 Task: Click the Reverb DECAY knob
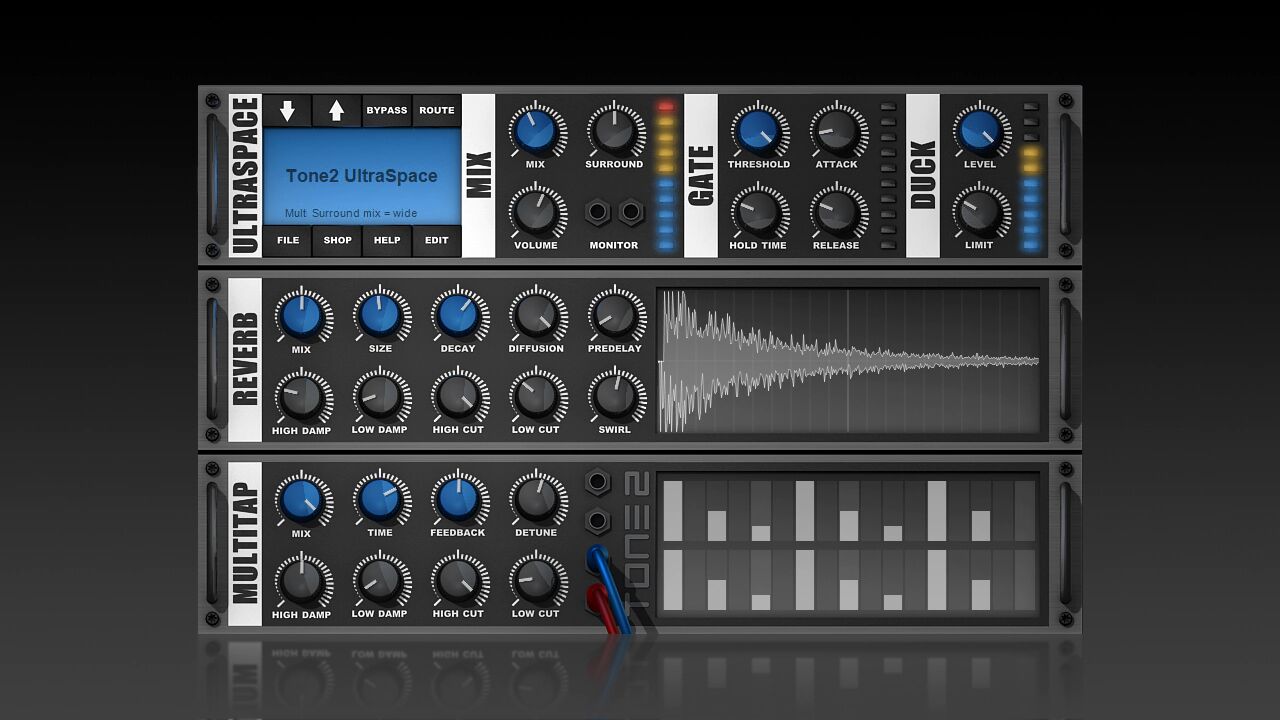coord(458,315)
